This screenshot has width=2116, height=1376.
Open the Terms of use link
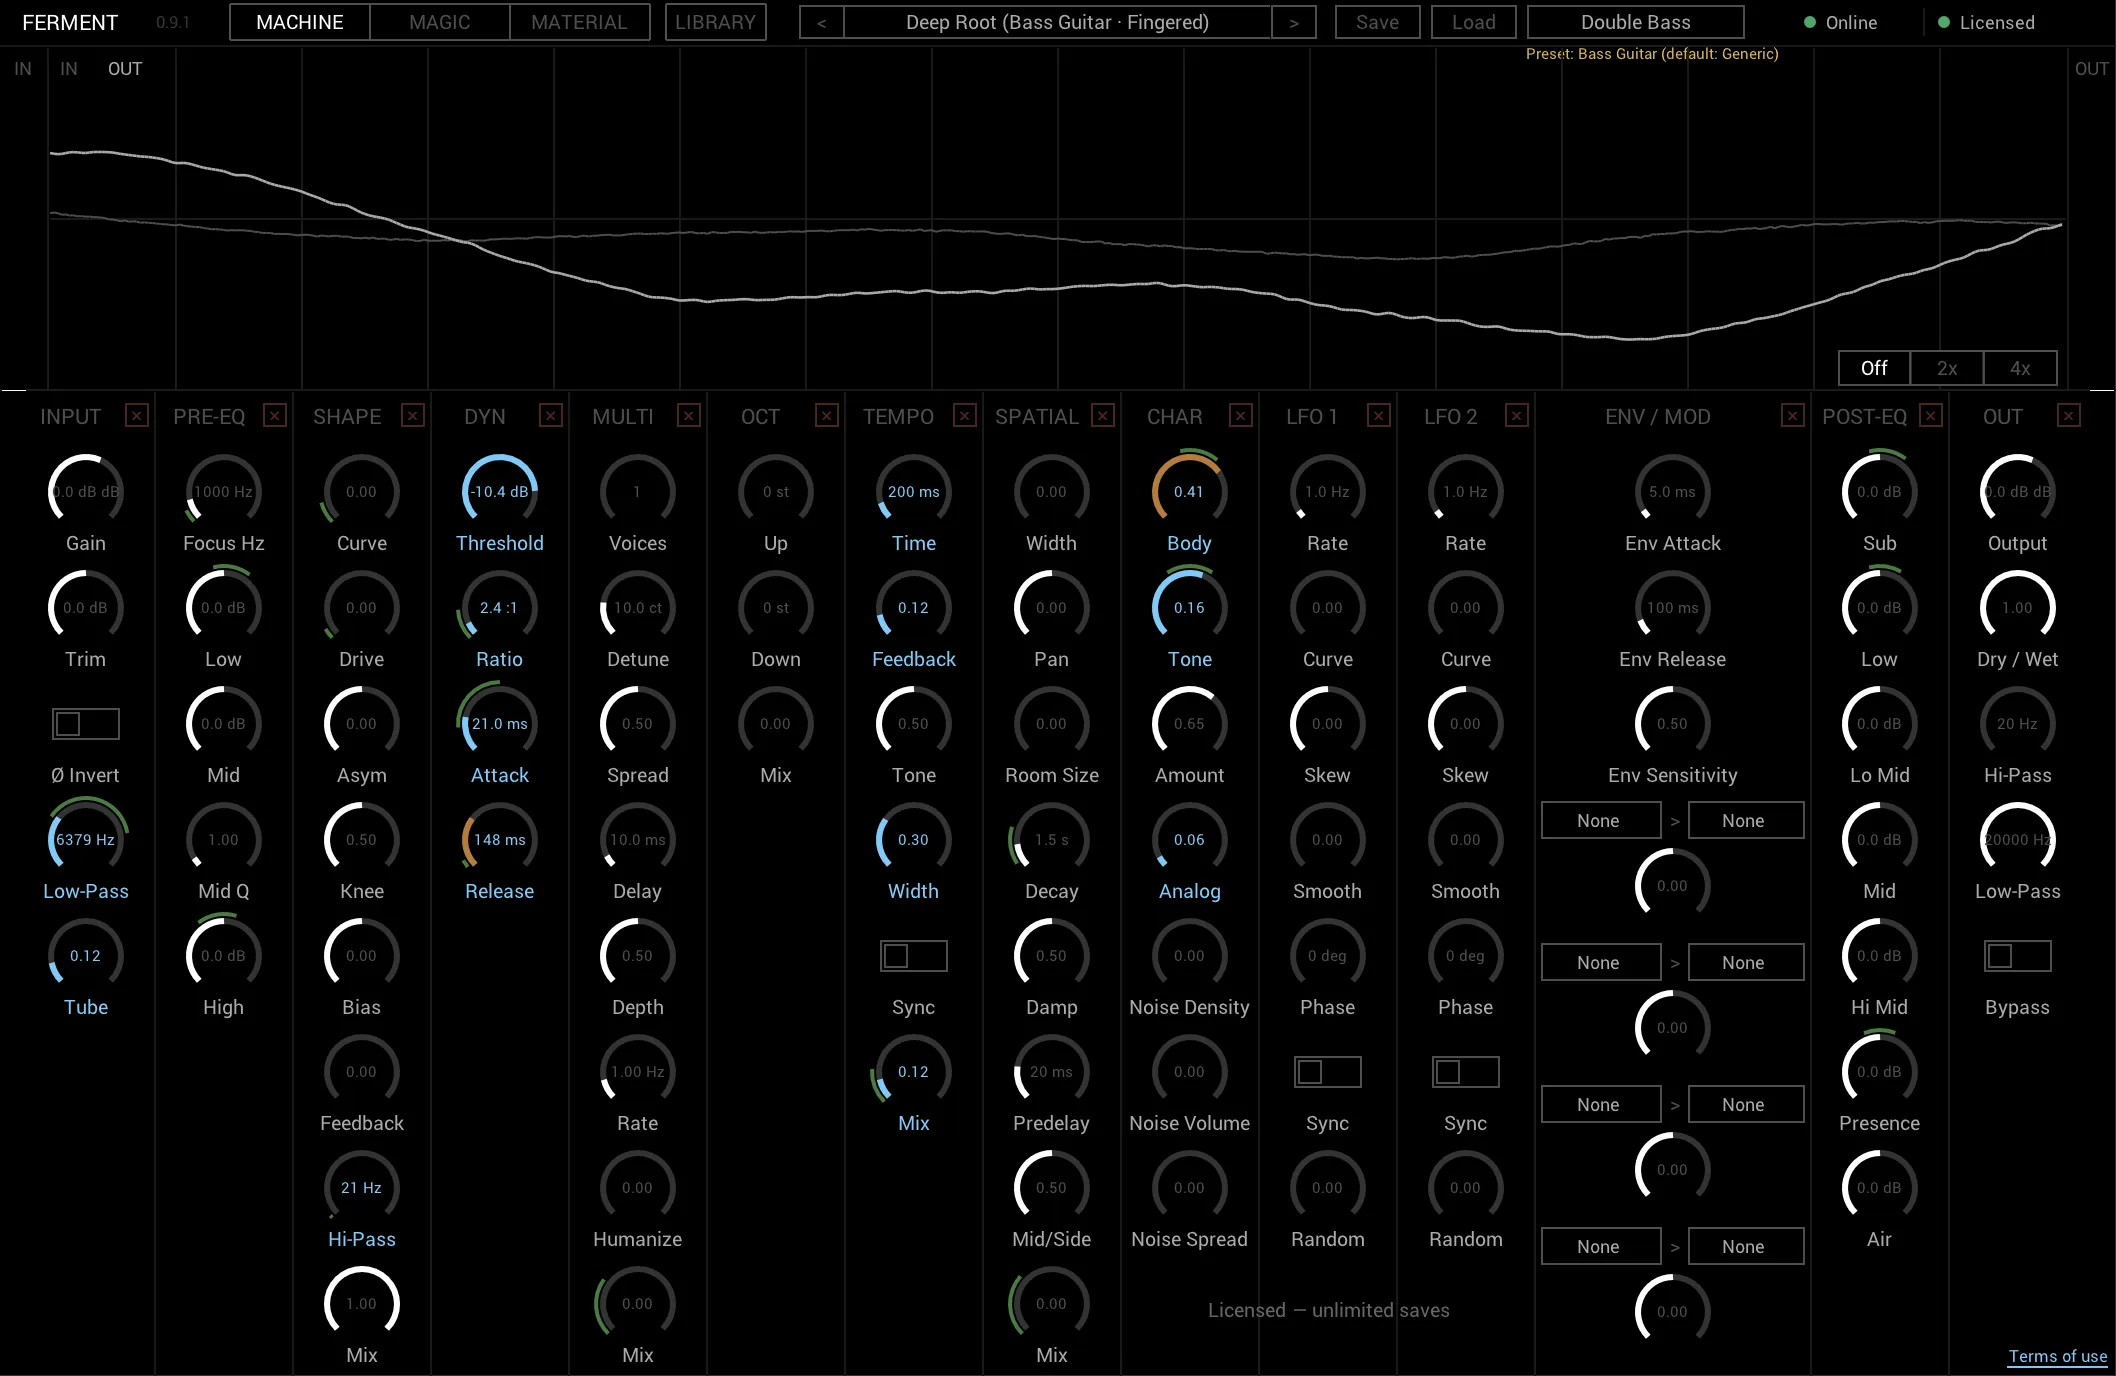2057,1356
